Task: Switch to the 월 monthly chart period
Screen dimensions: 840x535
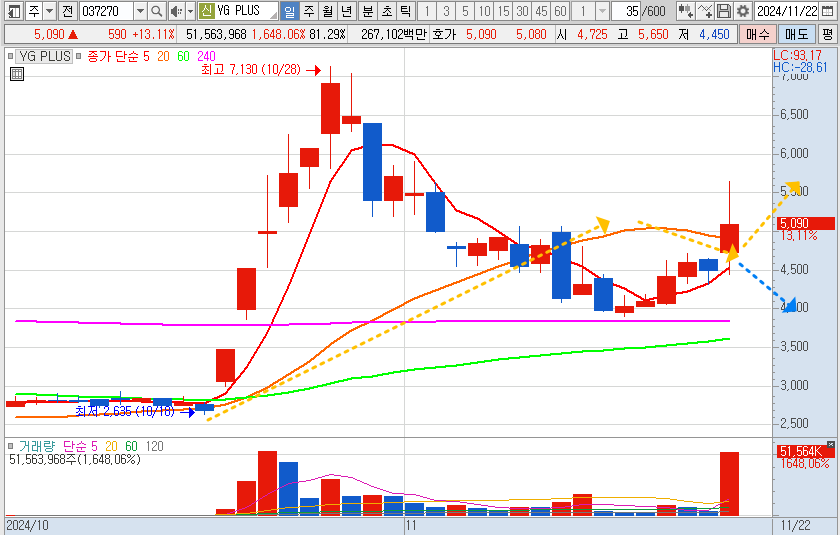Action: tap(328, 11)
